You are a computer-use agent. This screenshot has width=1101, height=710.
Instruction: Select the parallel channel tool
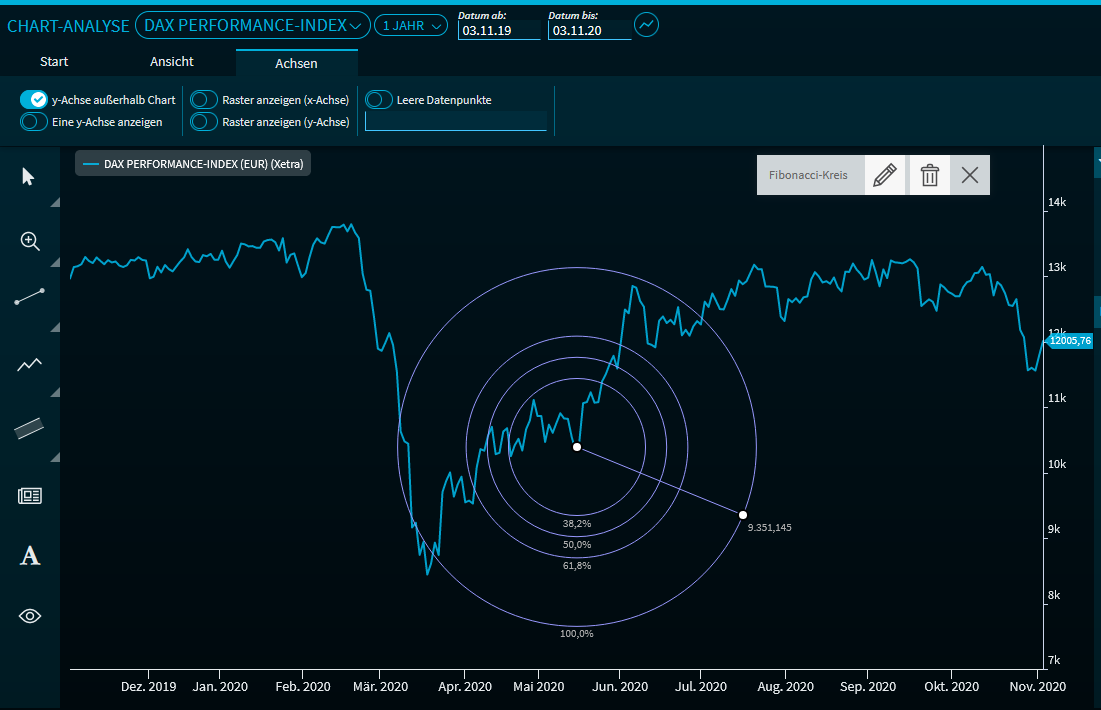[x=30, y=428]
